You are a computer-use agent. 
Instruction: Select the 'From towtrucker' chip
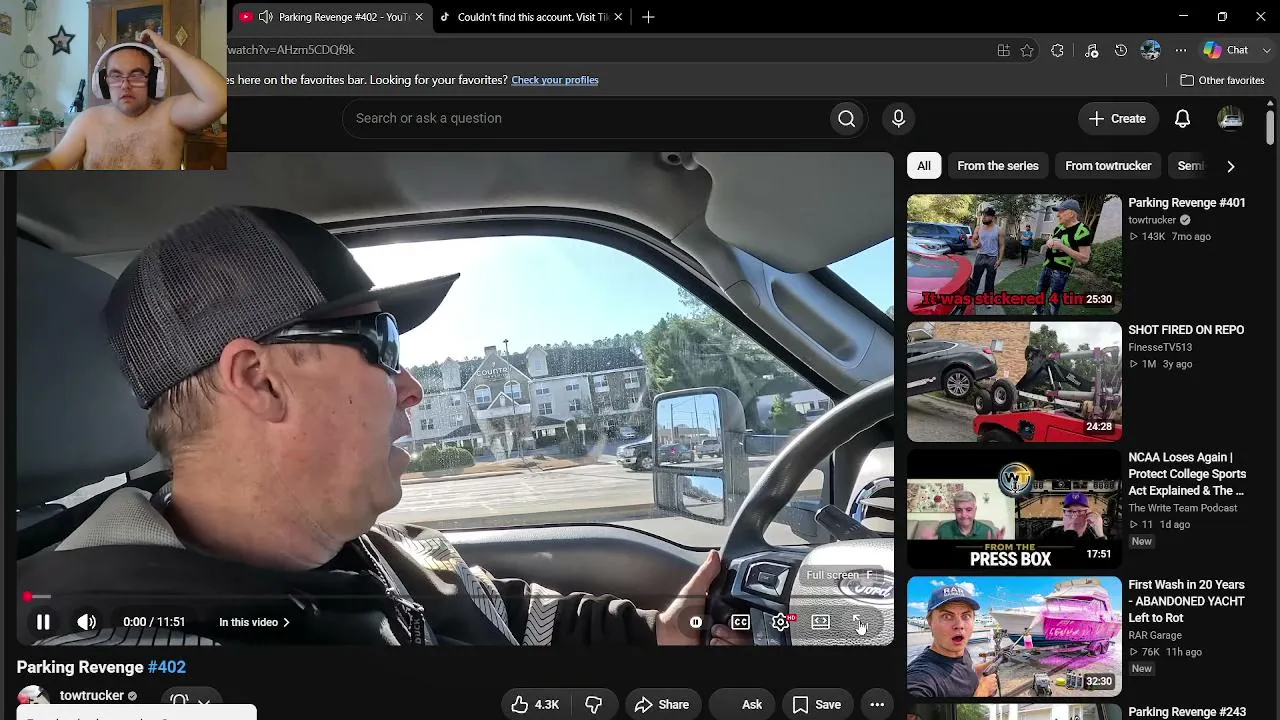pos(1108,166)
